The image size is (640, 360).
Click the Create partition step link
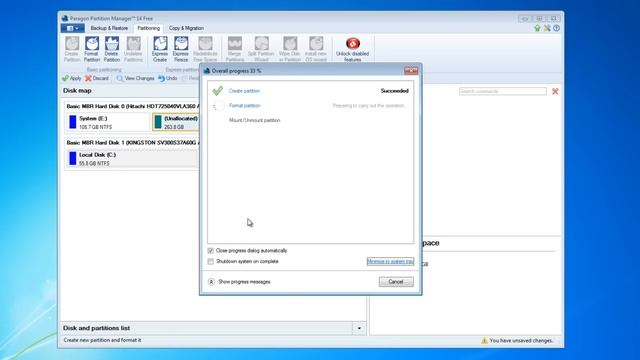(x=244, y=91)
